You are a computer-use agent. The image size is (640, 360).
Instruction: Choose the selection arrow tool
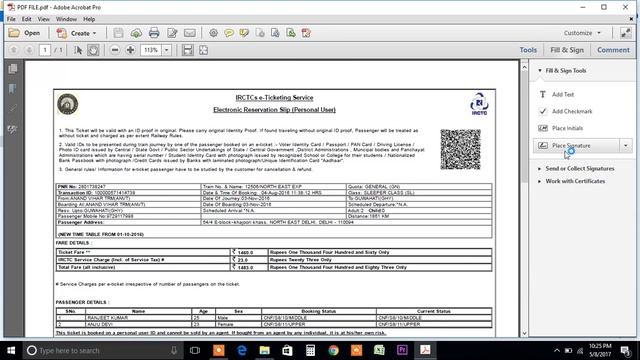click(x=78, y=50)
